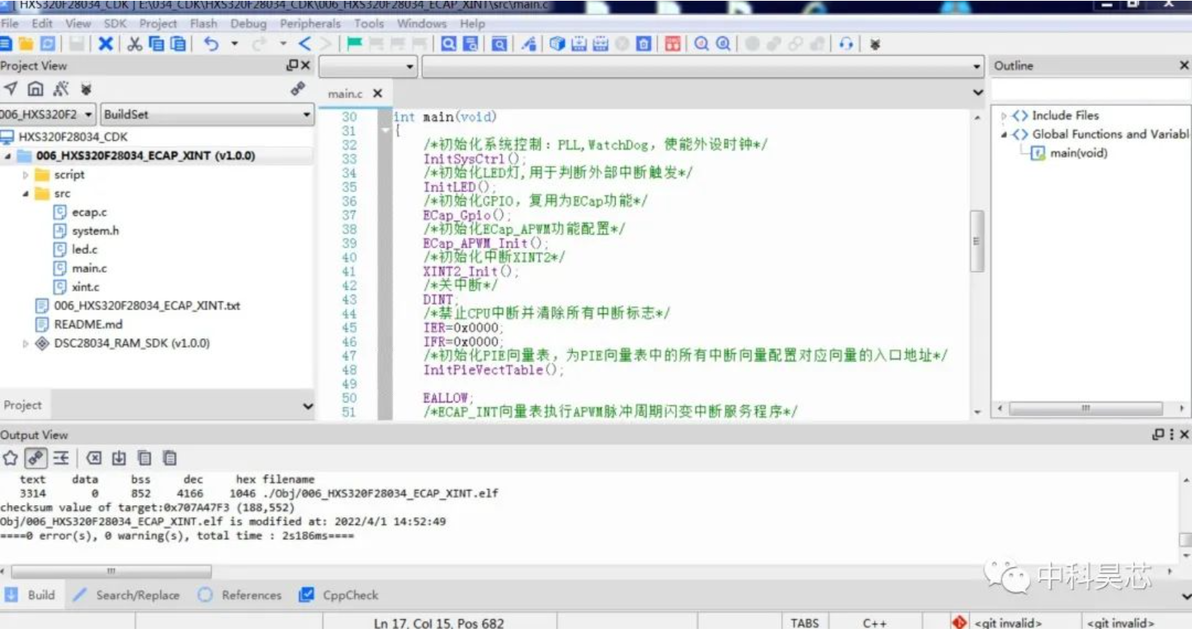Click the Undo arrow icon

211,44
